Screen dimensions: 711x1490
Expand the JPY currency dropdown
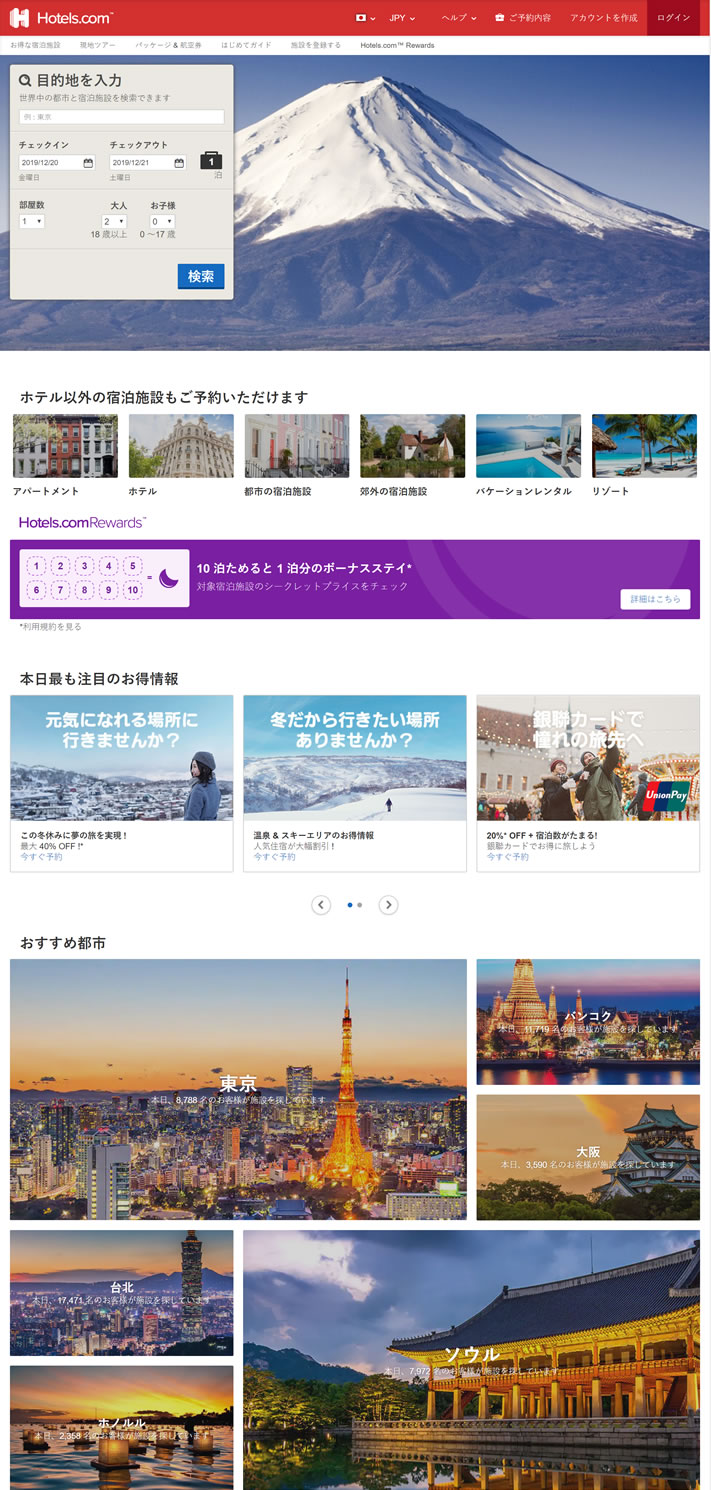402,18
